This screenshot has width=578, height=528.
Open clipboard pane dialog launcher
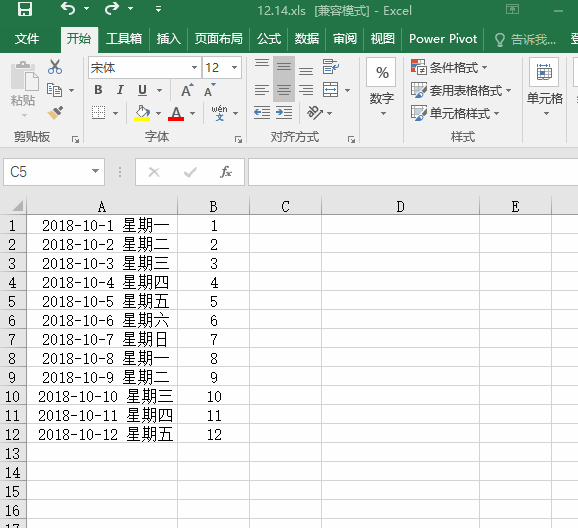76,139
